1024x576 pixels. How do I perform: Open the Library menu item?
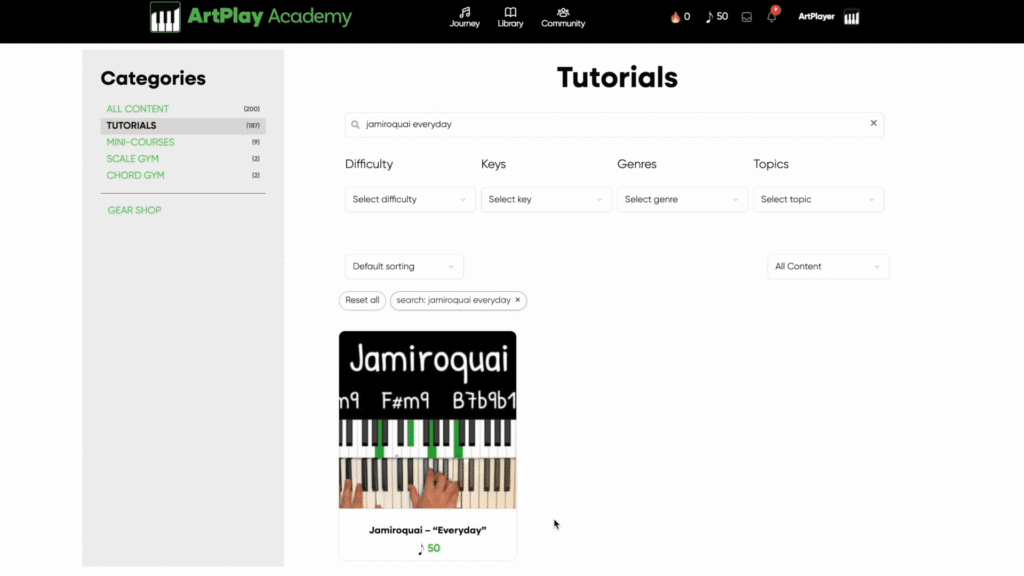(x=510, y=17)
